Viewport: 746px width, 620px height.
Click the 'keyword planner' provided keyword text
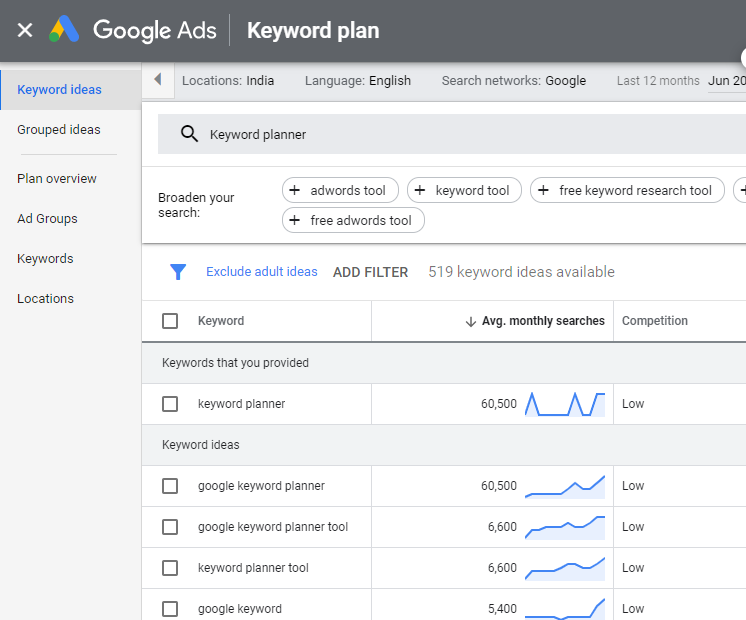tap(241, 403)
